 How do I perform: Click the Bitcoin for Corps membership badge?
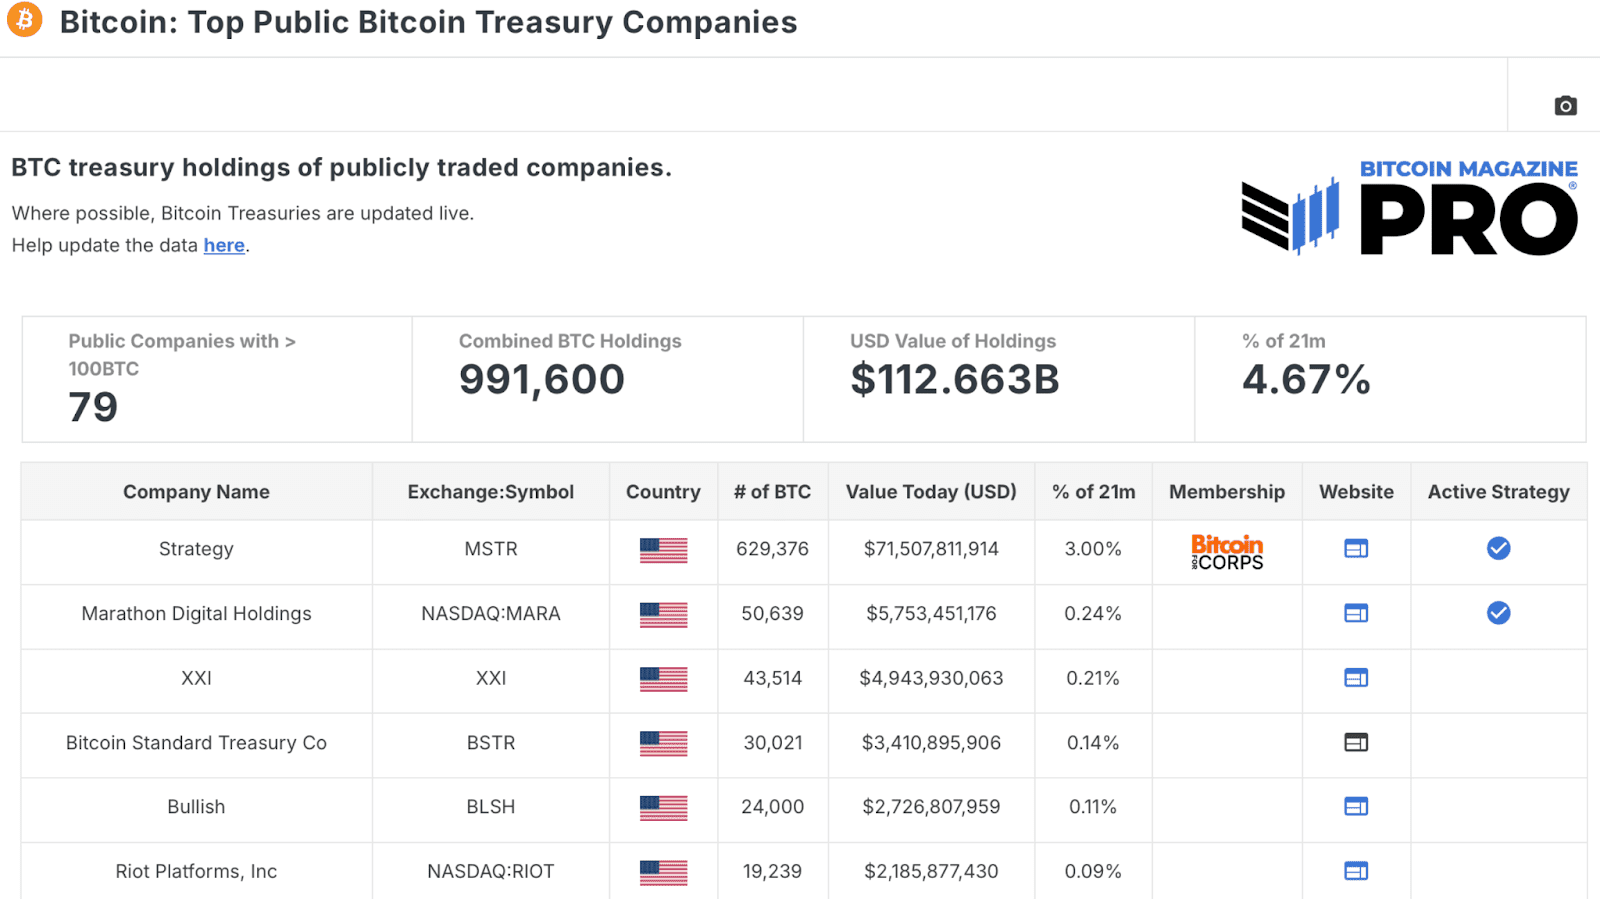1226,551
